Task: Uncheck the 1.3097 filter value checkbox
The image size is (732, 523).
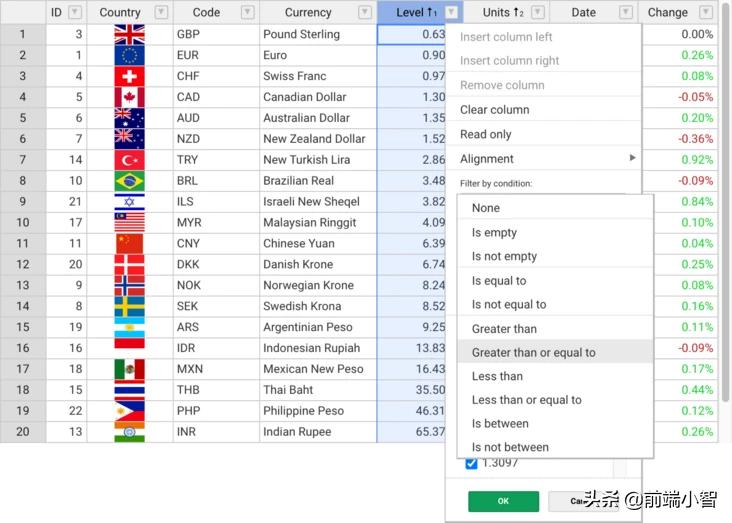Action: [x=472, y=464]
